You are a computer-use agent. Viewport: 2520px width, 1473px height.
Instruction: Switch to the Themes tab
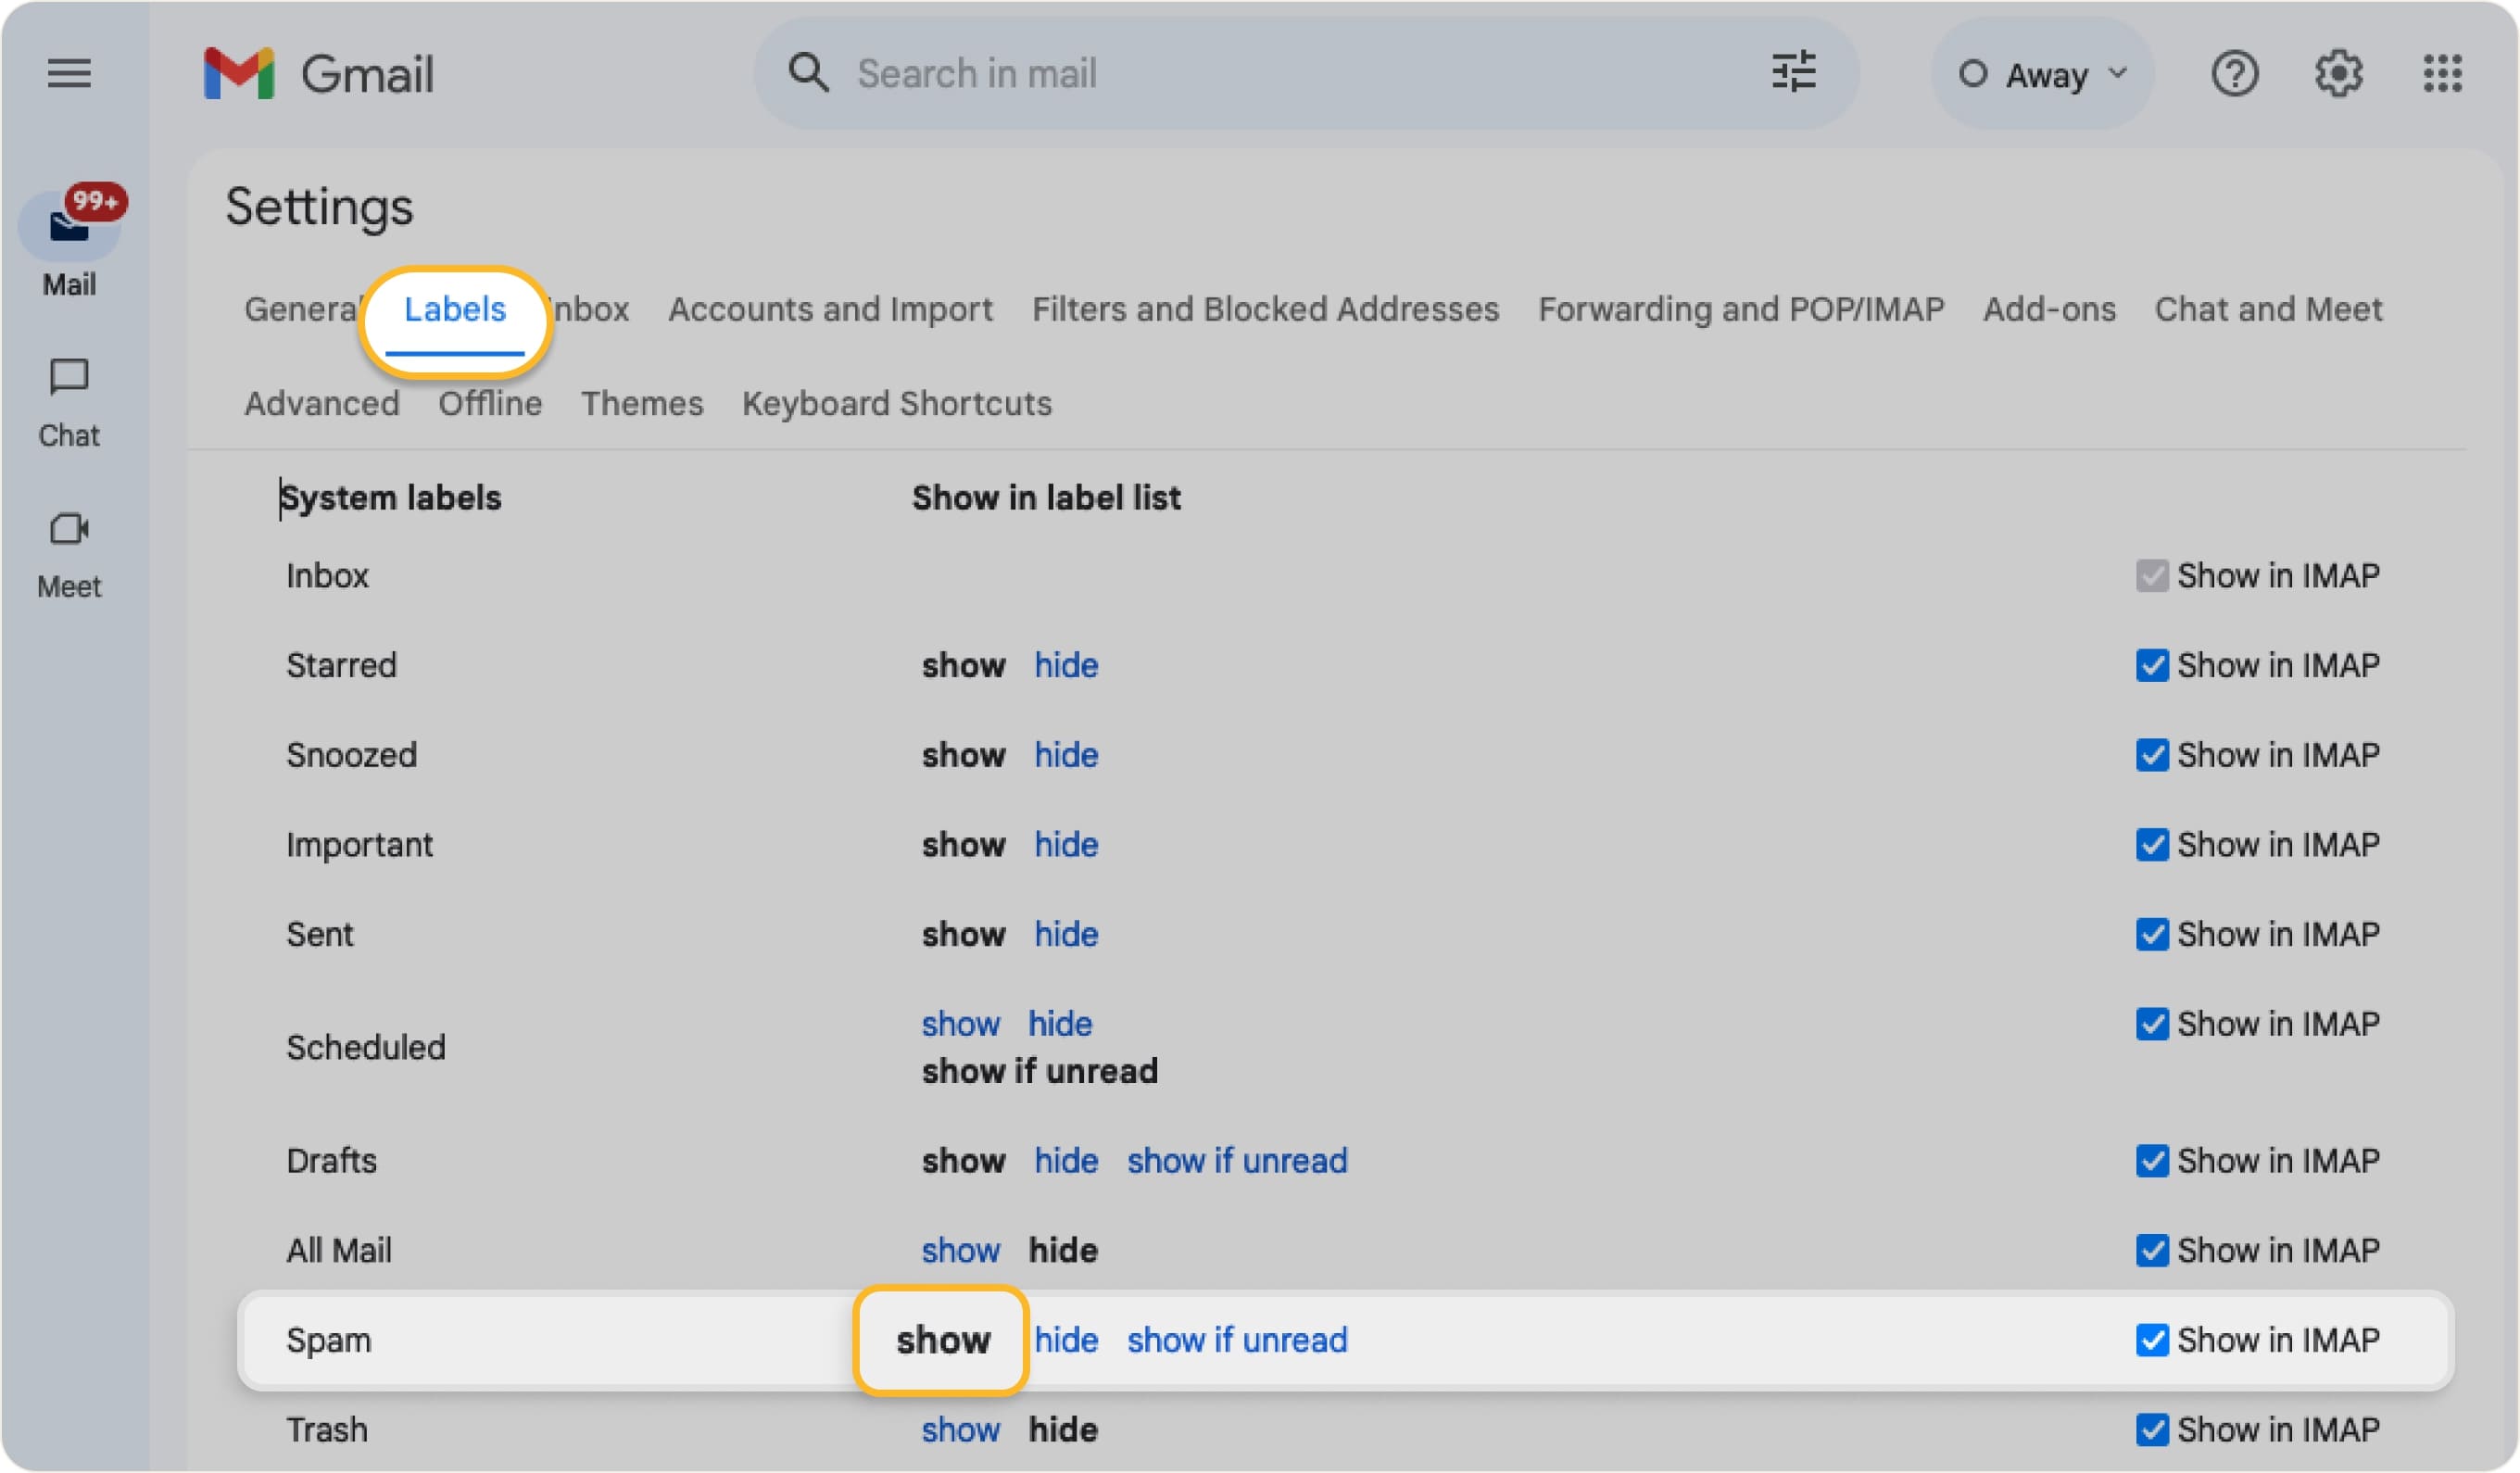(x=642, y=404)
